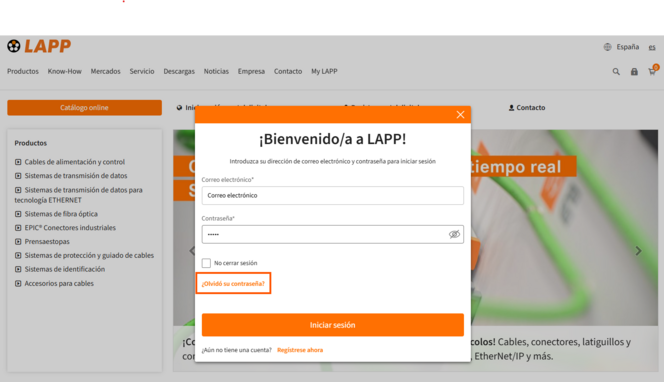Click the globe icon beside España
664x382 pixels.
(607, 47)
